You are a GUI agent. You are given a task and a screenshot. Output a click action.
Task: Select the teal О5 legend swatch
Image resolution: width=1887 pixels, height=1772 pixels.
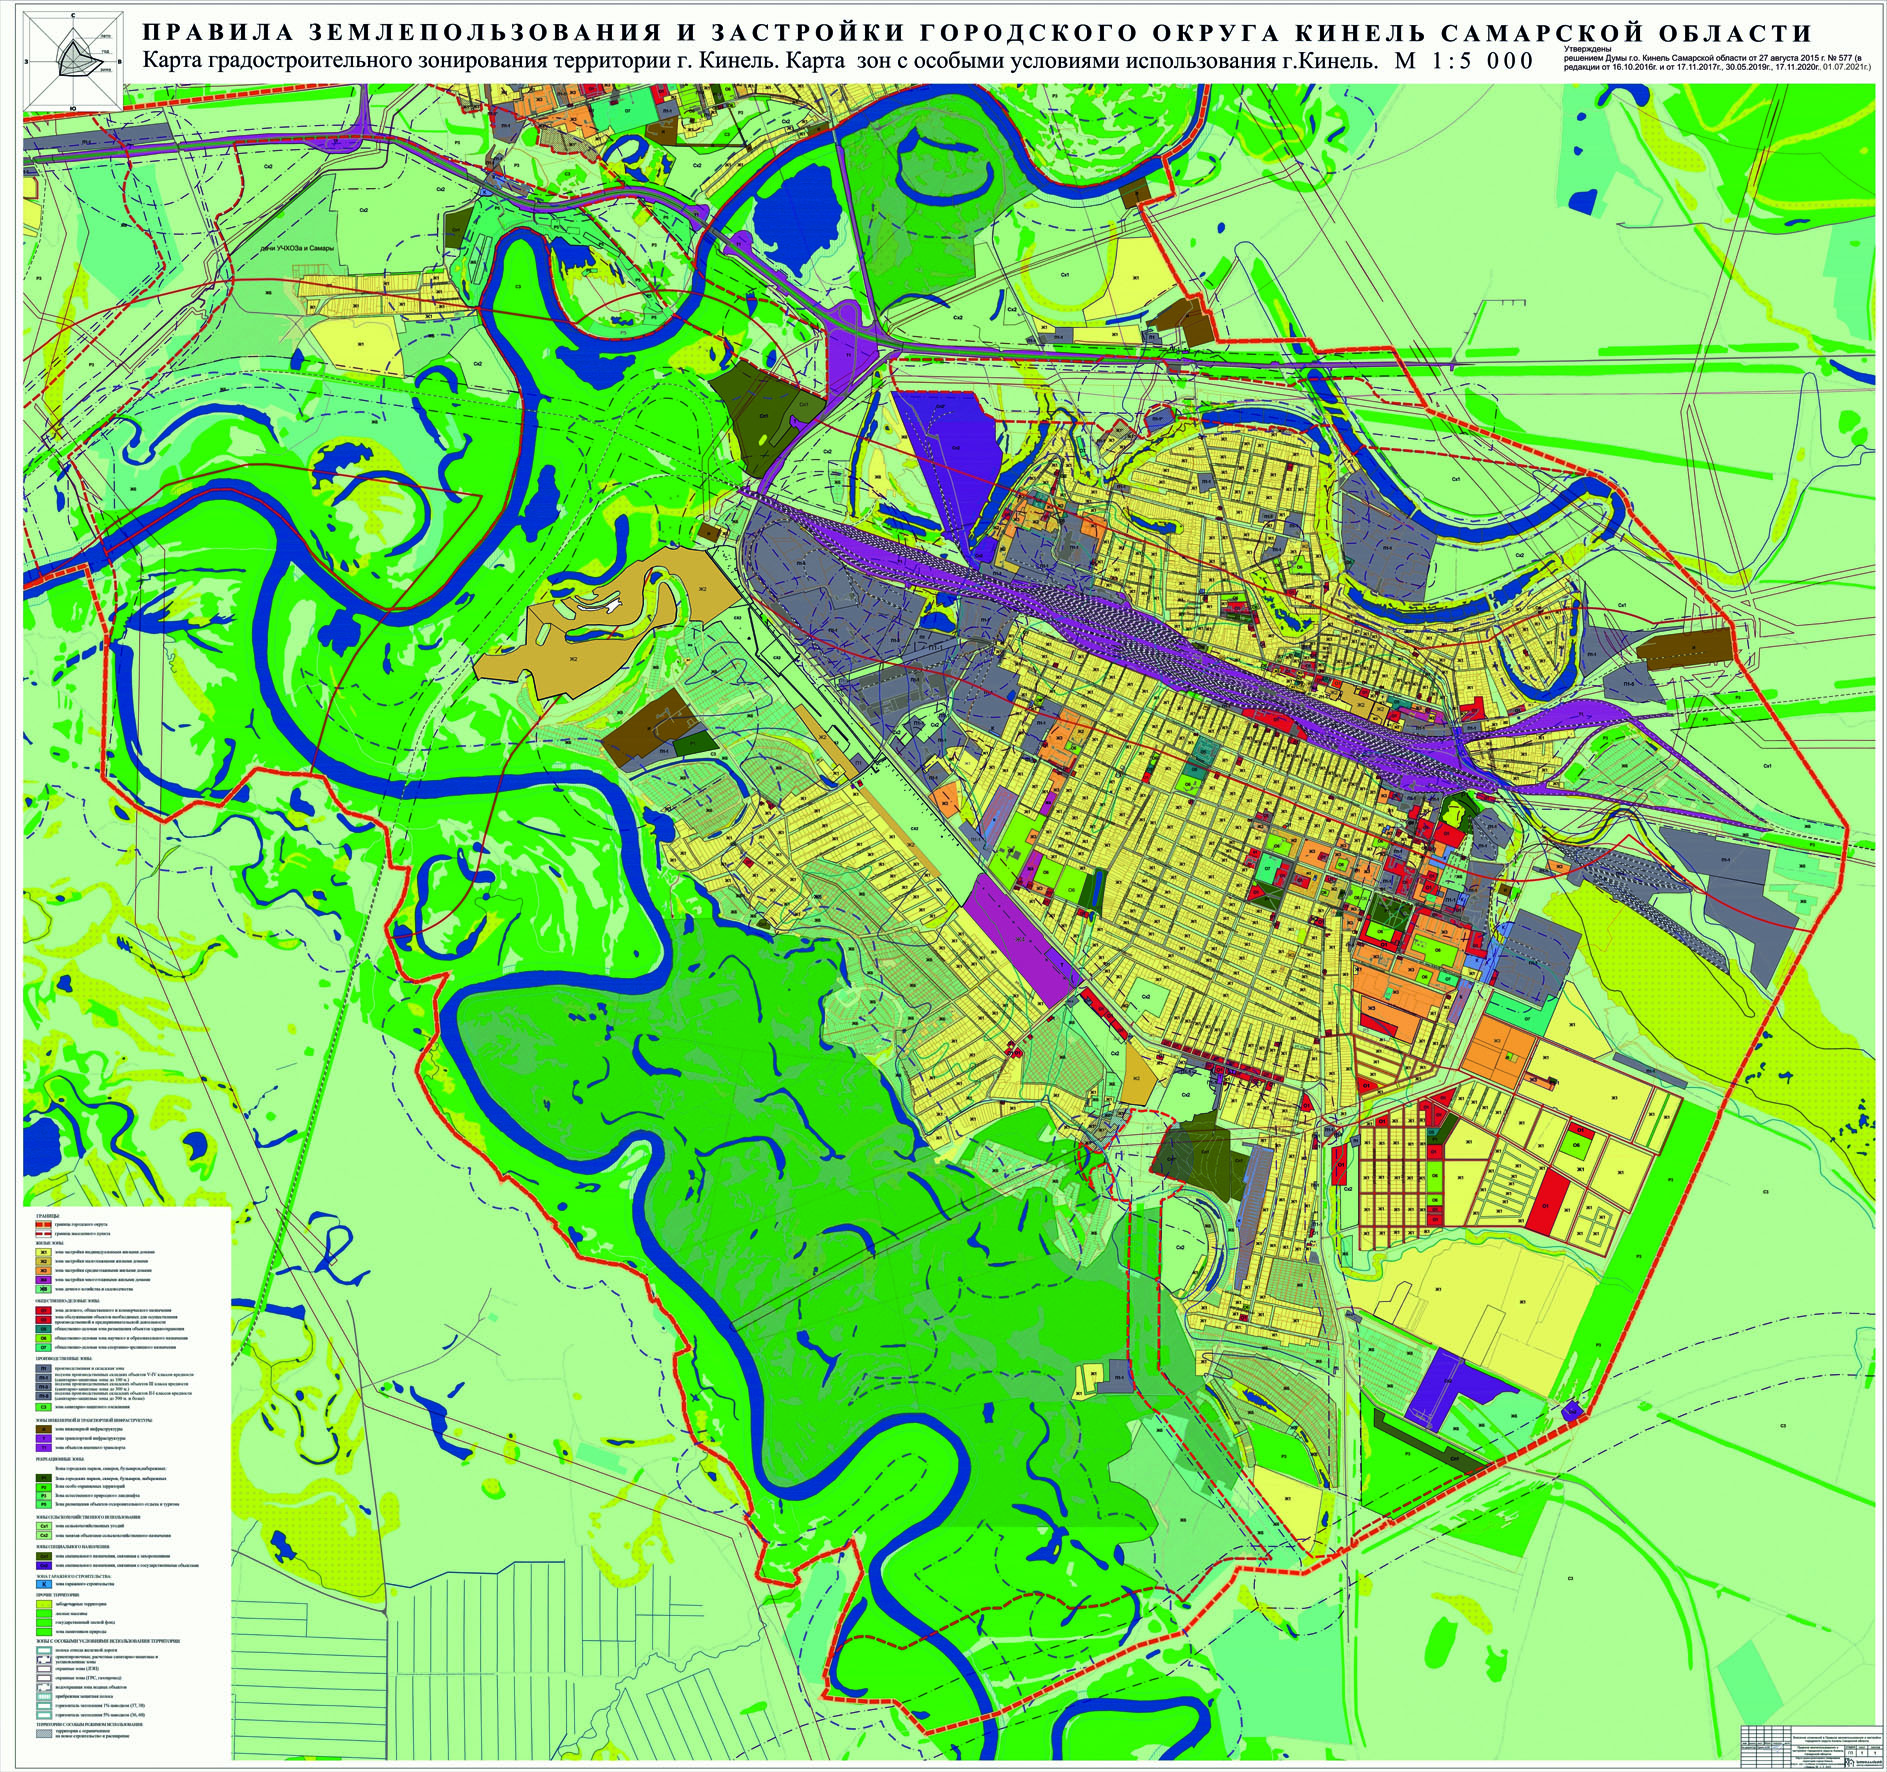pos(43,1329)
